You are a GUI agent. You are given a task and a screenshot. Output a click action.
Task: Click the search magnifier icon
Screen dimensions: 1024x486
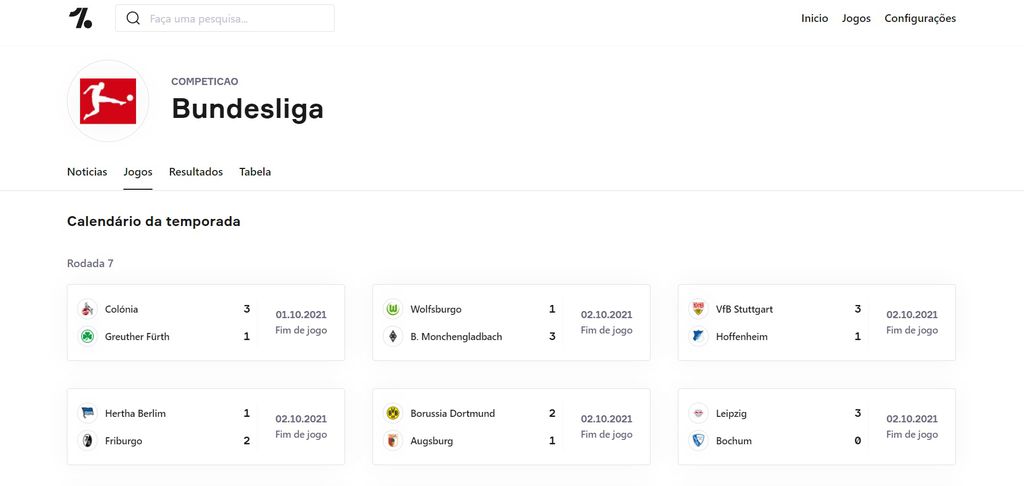[133, 18]
